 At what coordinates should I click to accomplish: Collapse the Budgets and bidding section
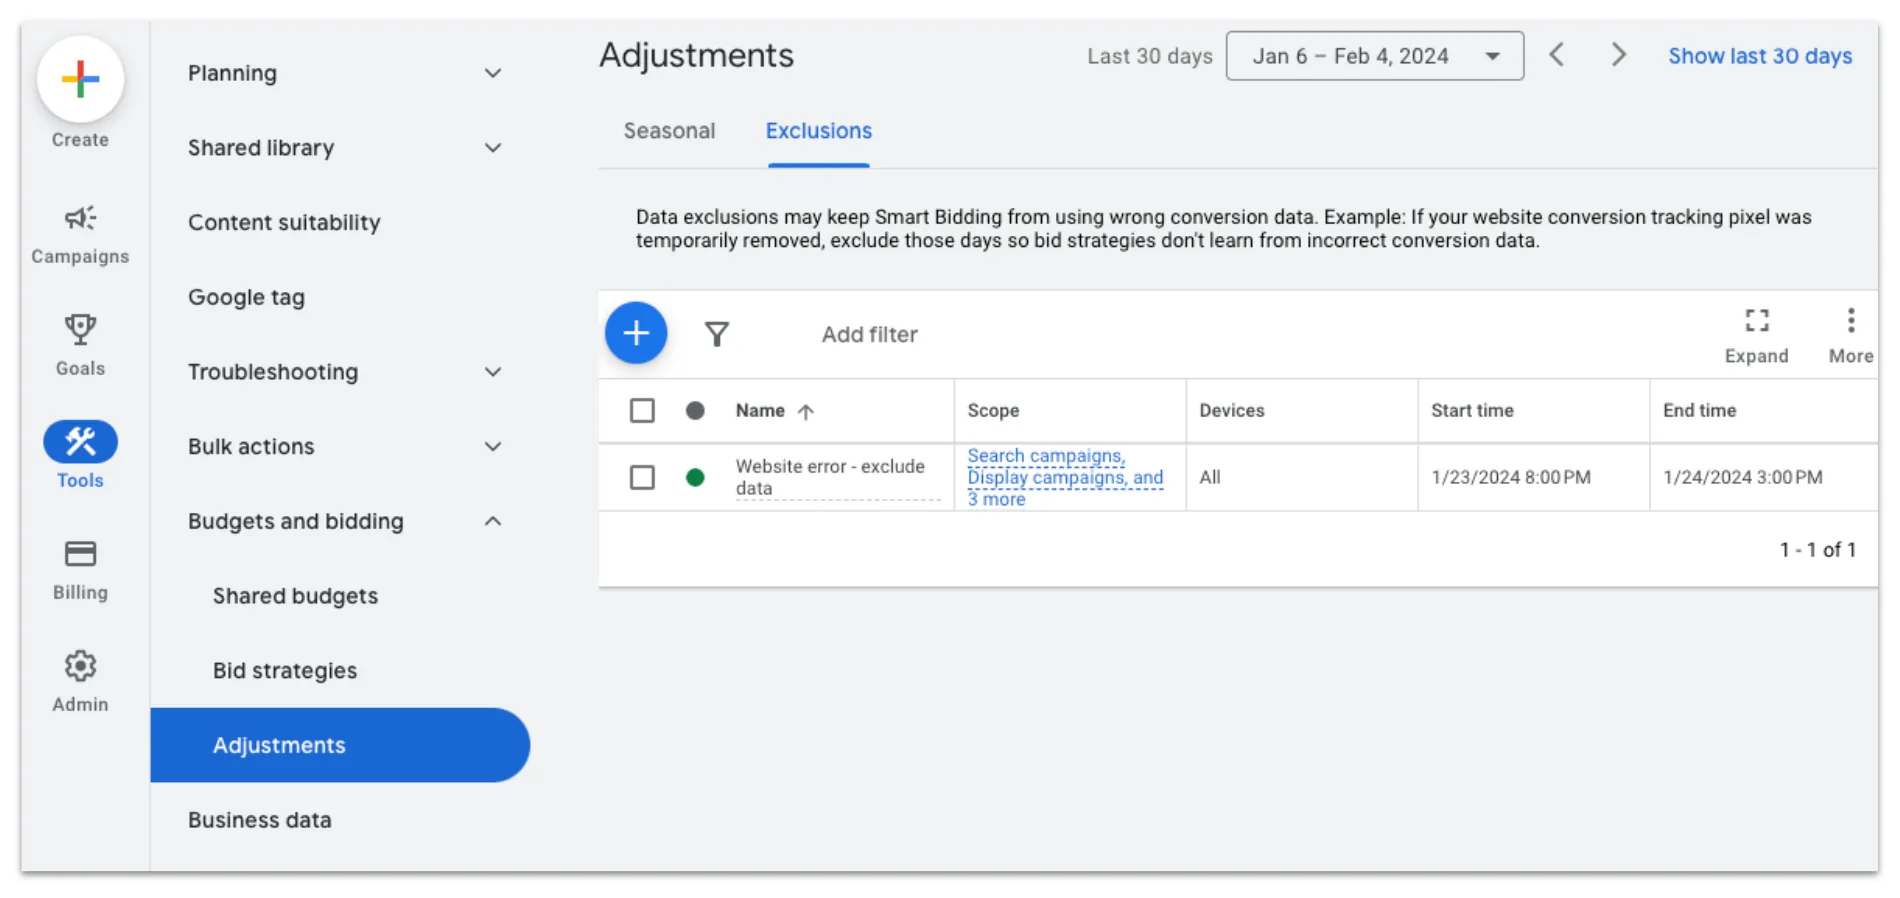493,521
